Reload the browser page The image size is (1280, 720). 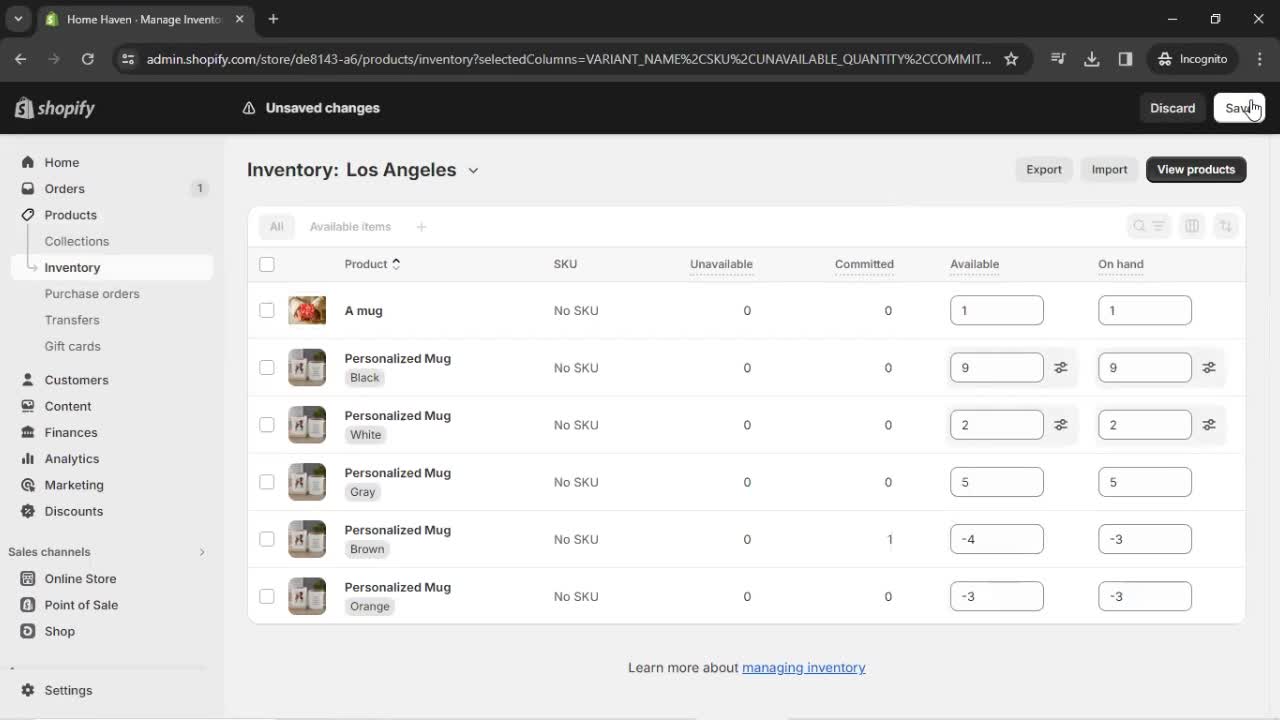[x=87, y=59]
